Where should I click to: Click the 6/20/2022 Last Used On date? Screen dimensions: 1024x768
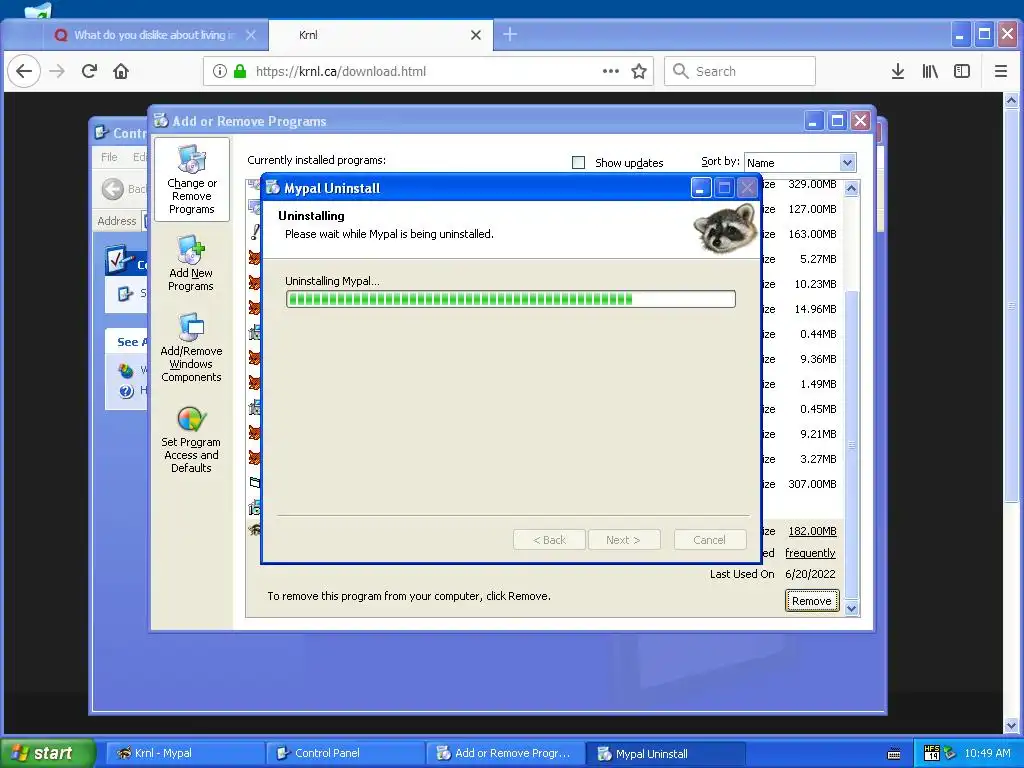click(810, 574)
